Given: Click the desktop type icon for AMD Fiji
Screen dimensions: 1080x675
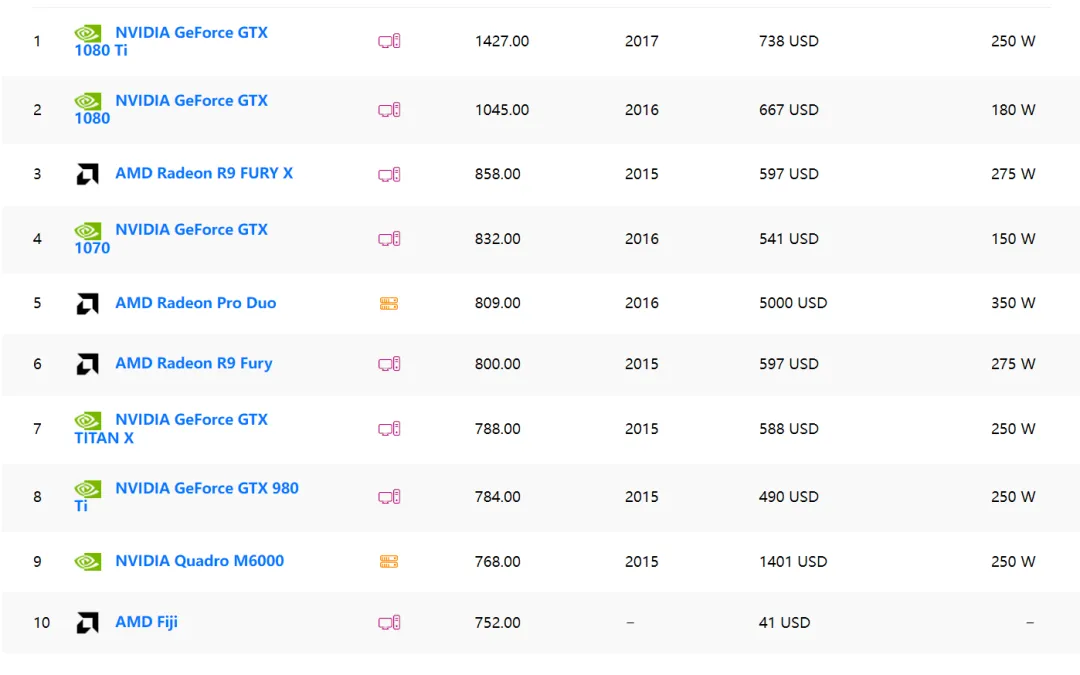Looking at the screenshot, I should [x=389, y=623].
